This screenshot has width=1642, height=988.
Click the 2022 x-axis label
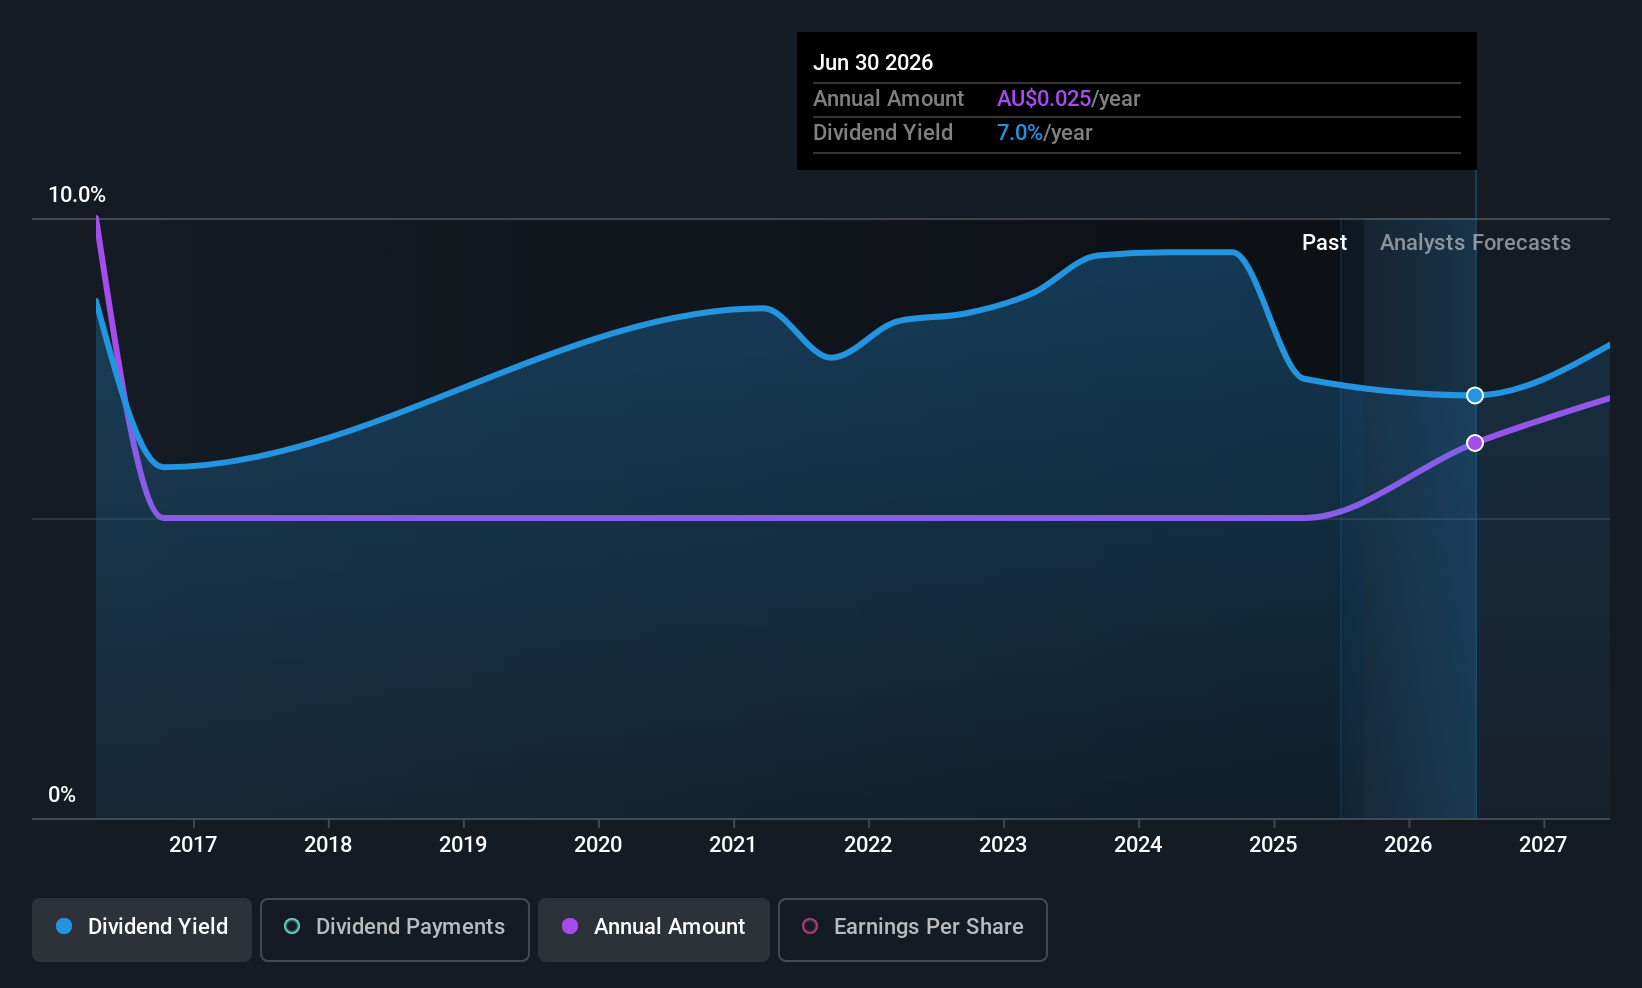868,845
